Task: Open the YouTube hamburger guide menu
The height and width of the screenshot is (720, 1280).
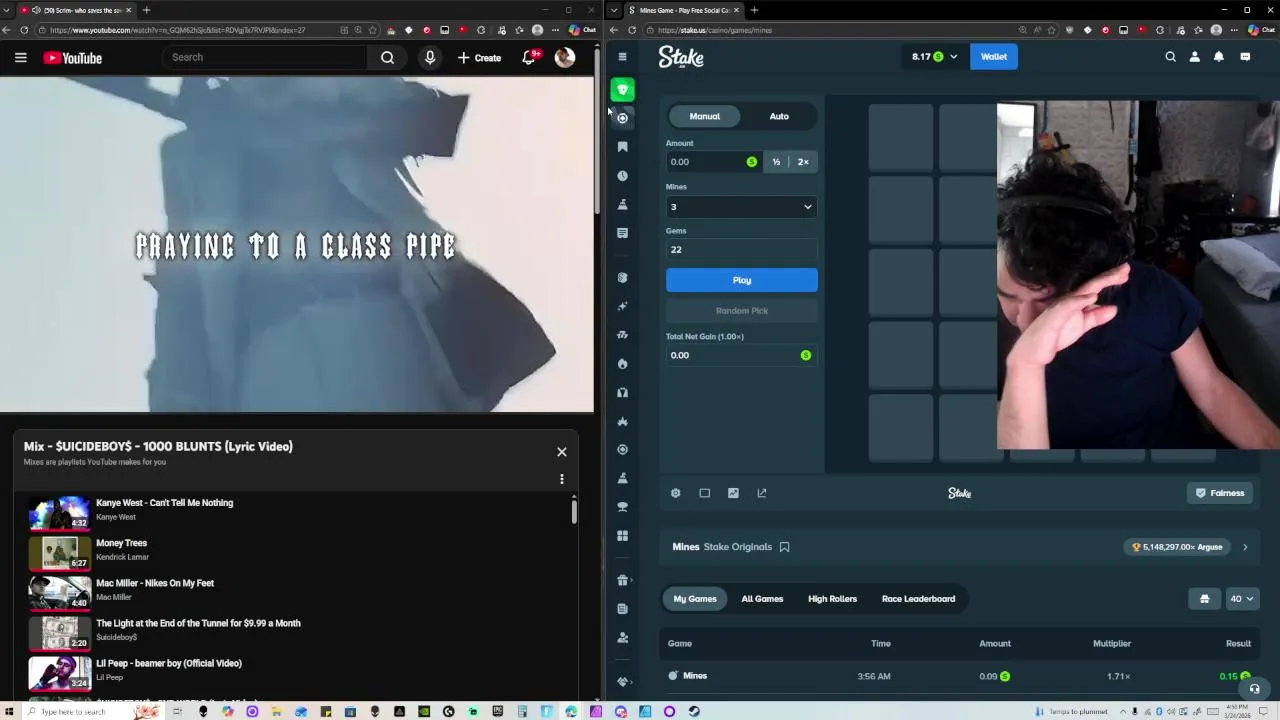Action: click(20, 58)
